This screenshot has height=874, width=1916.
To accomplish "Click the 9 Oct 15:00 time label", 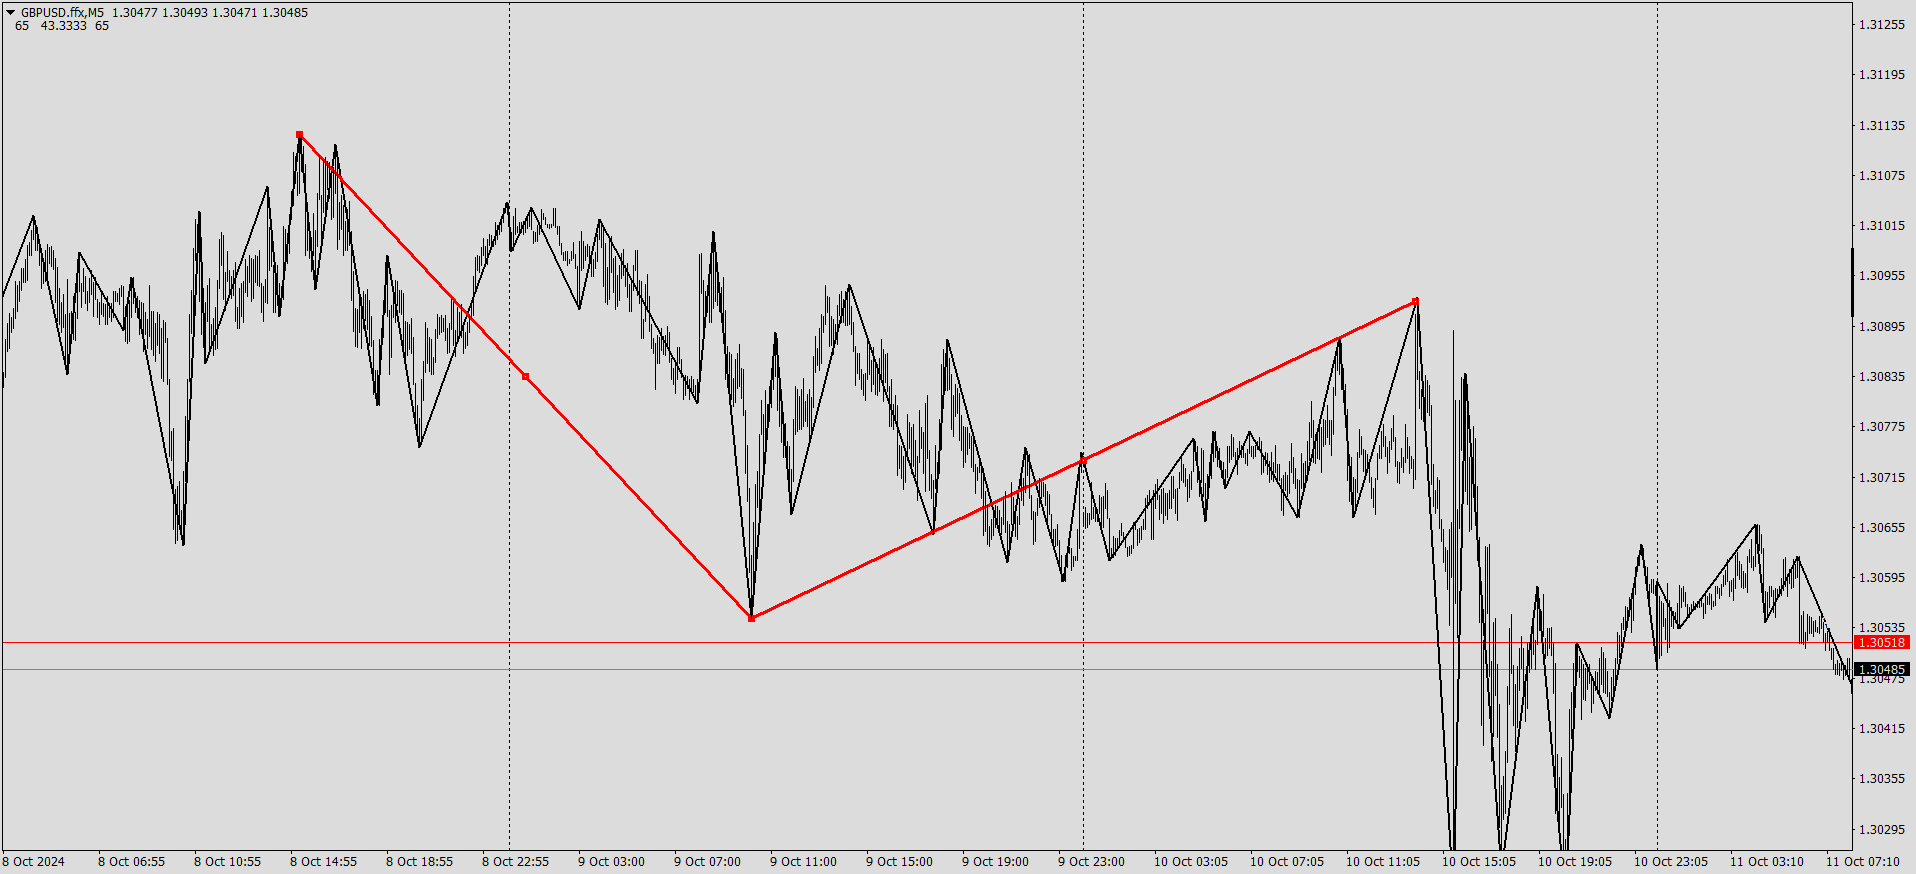I will pyautogui.click(x=899, y=861).
